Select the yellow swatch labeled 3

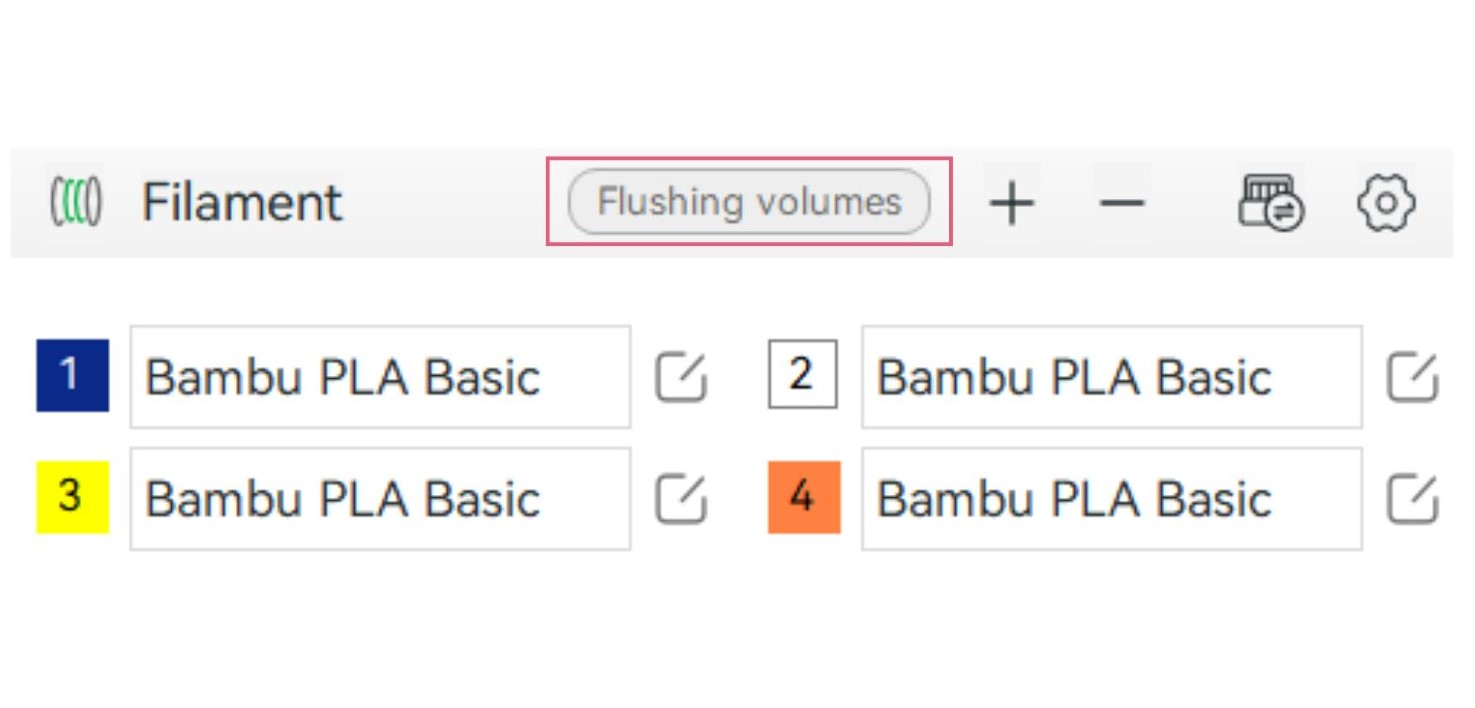point(72,498)
